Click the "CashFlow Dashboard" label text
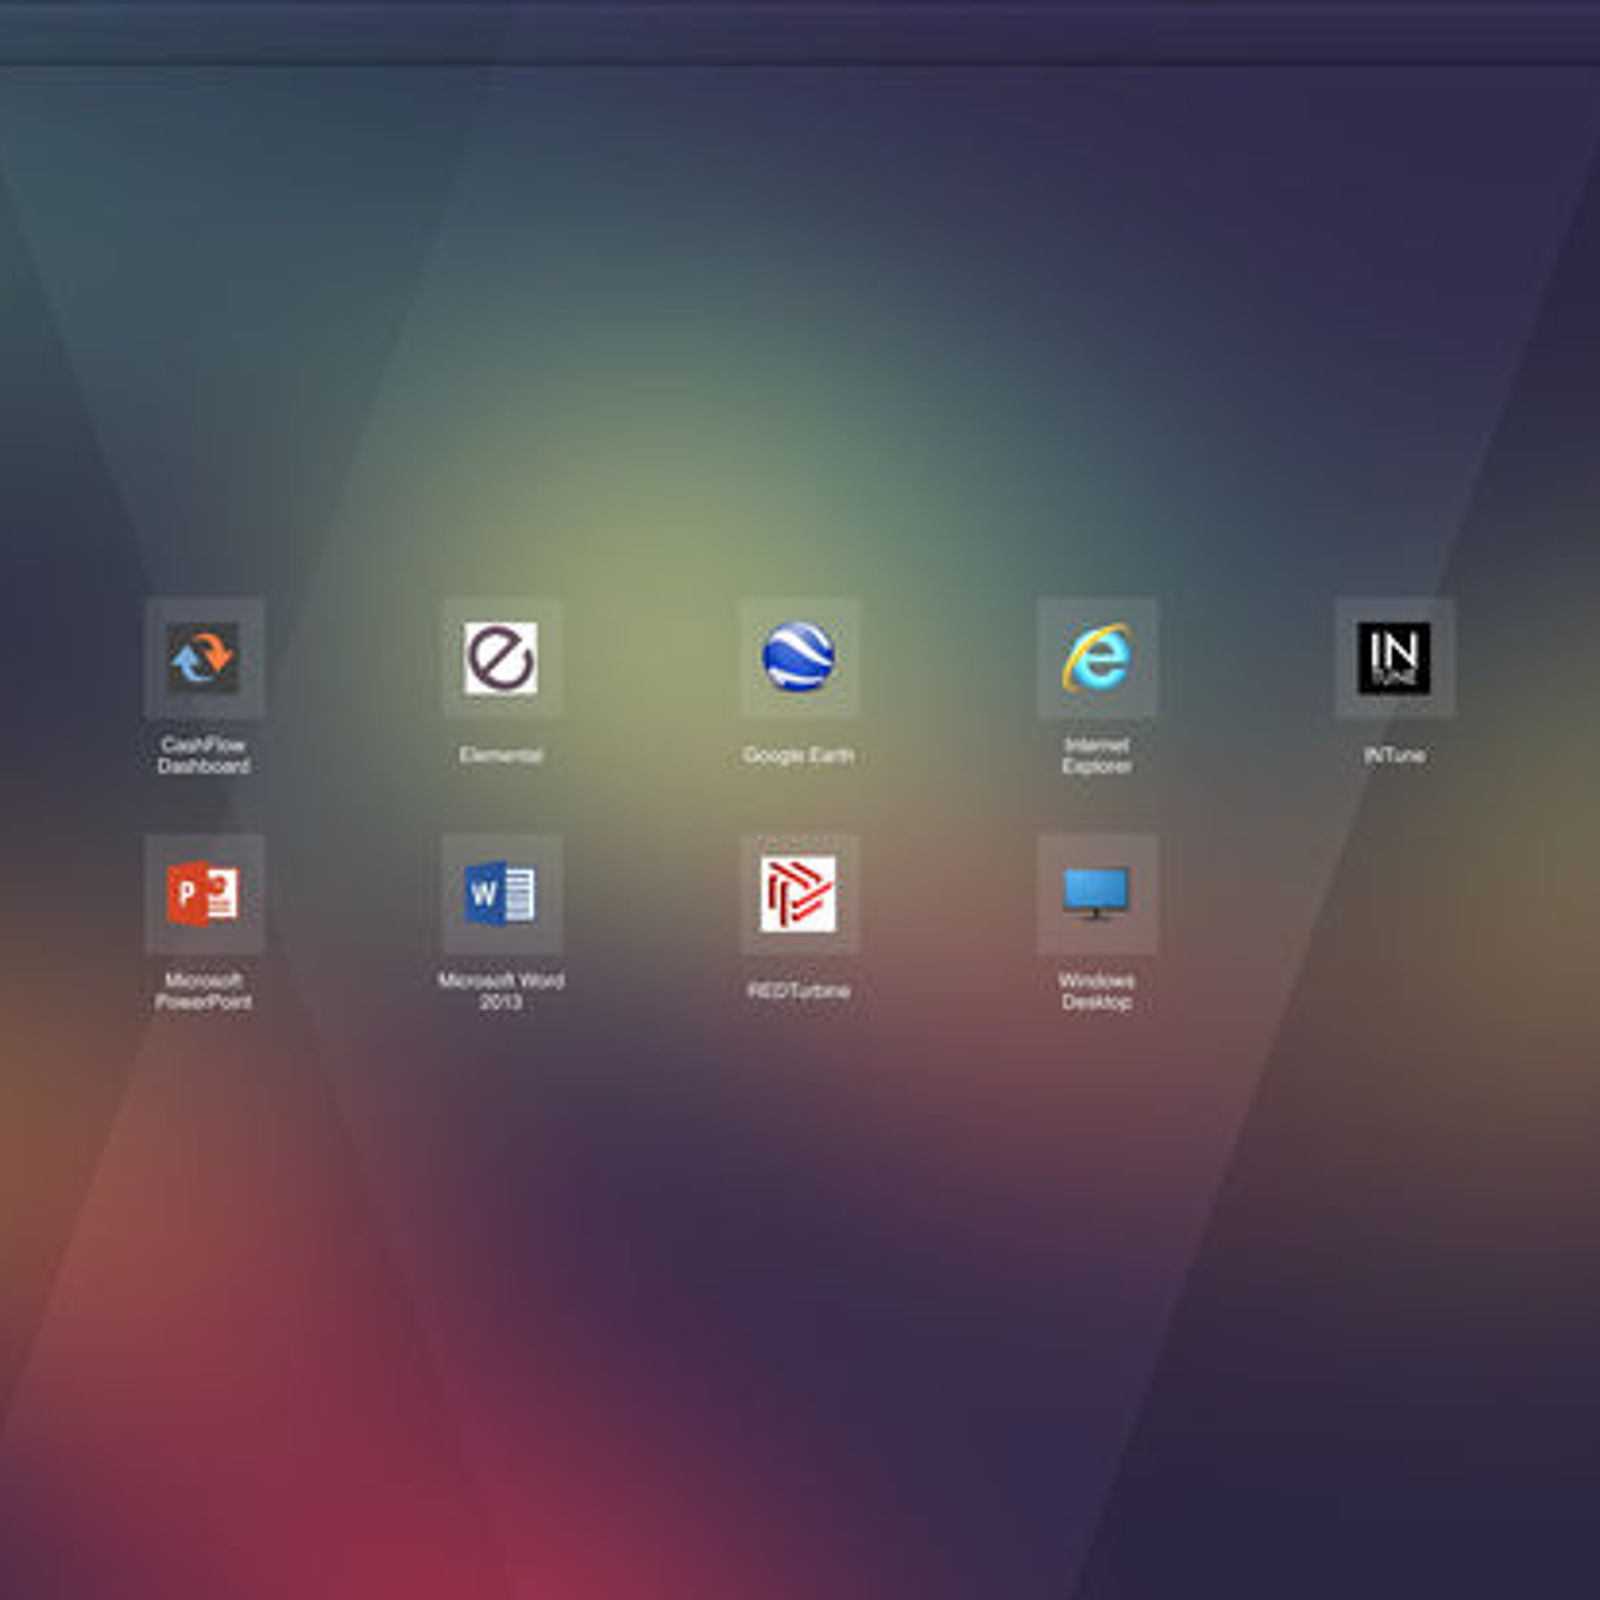The height and width of the screenshot is (1600, 1600). [204, 756]
